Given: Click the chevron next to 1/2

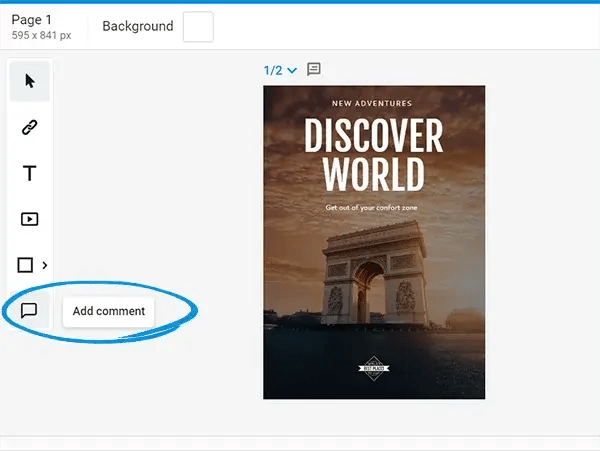Looking at the screenshot, I should [x=292, y=71].
